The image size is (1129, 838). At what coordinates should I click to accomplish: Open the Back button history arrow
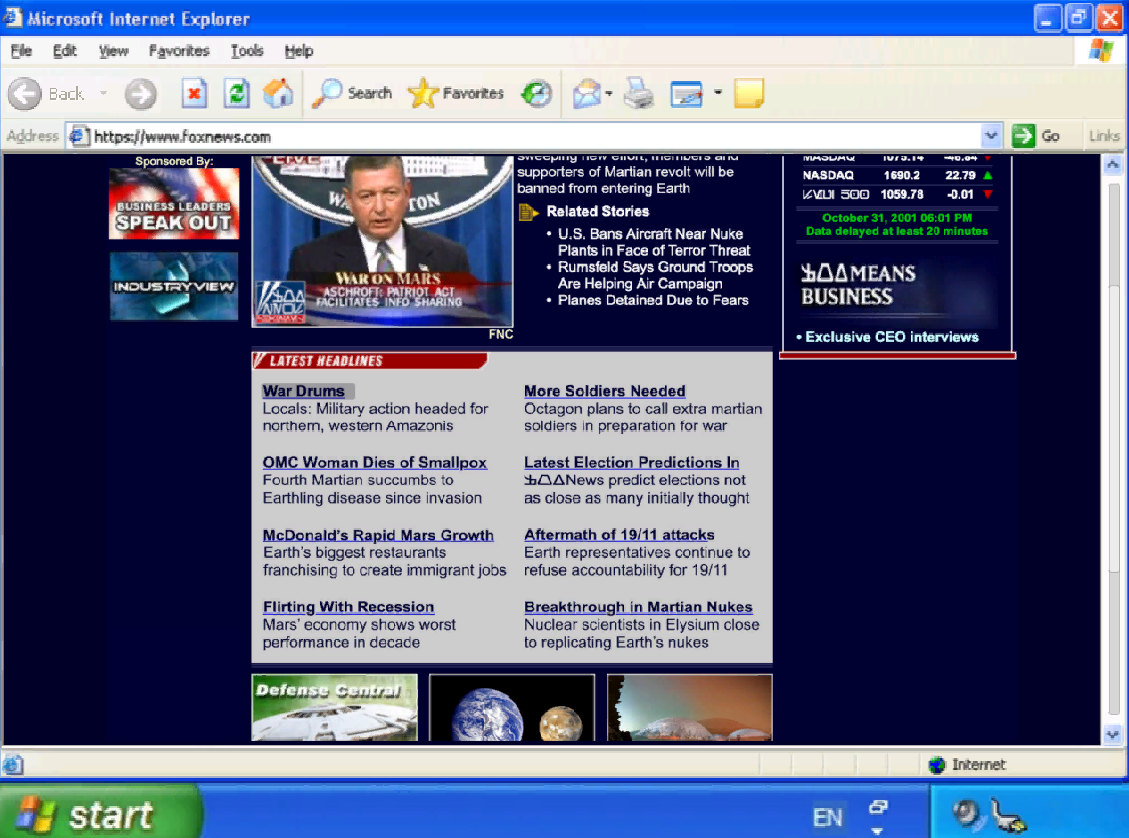click(x=104, y=94)
